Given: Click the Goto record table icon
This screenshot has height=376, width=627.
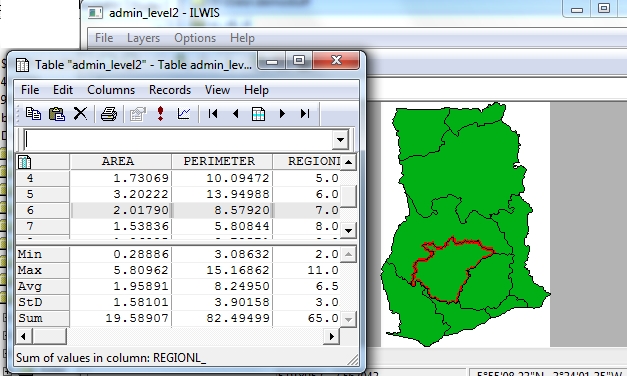Looking at the screenshot, I should (258, 114).
